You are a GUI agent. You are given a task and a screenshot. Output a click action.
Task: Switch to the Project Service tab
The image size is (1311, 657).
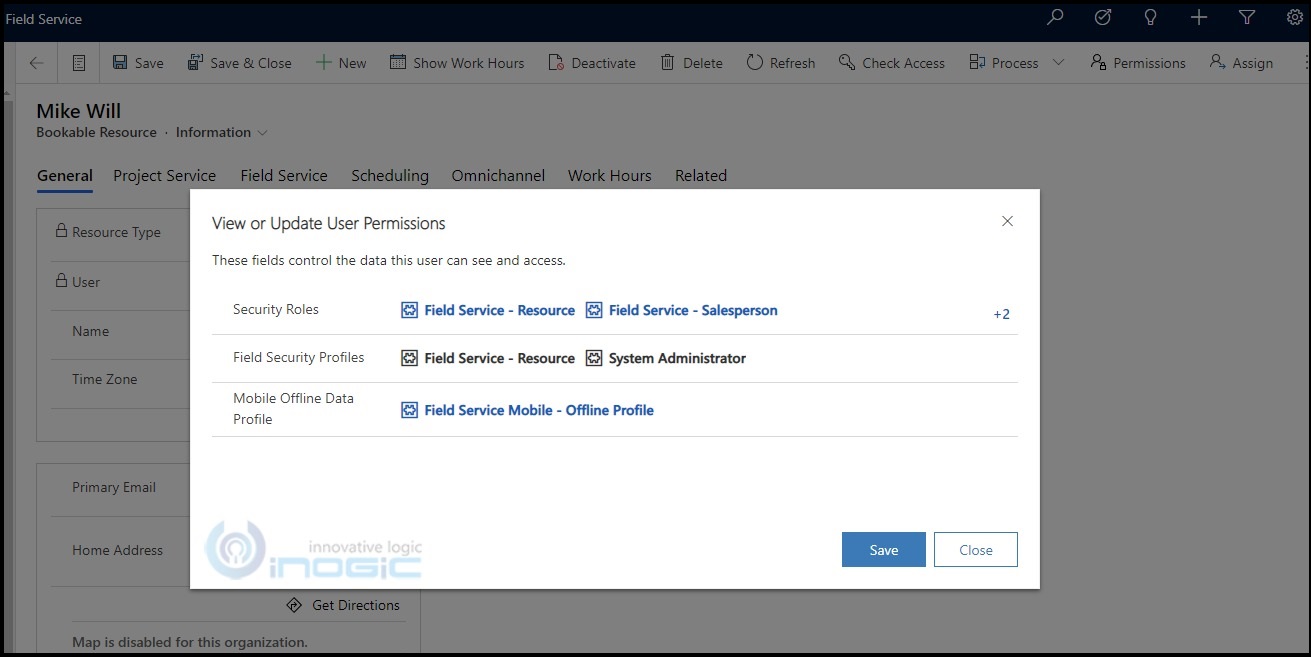point(164,175)
